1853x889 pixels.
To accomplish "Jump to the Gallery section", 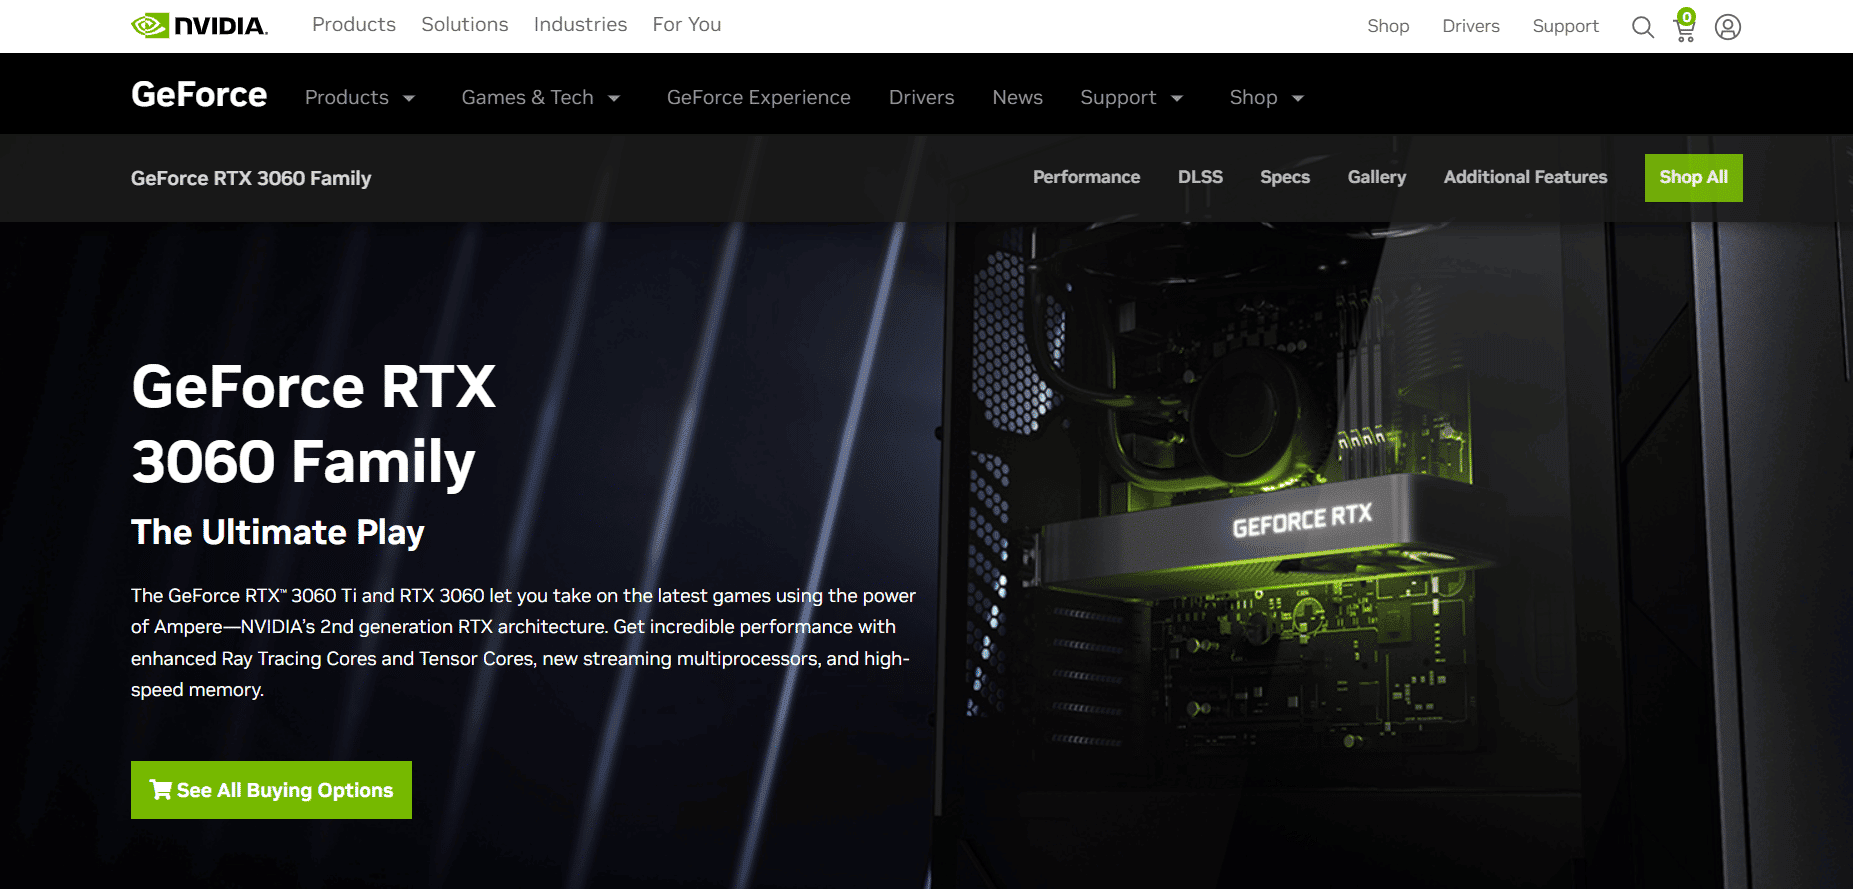I will (x=1377, y=177).
